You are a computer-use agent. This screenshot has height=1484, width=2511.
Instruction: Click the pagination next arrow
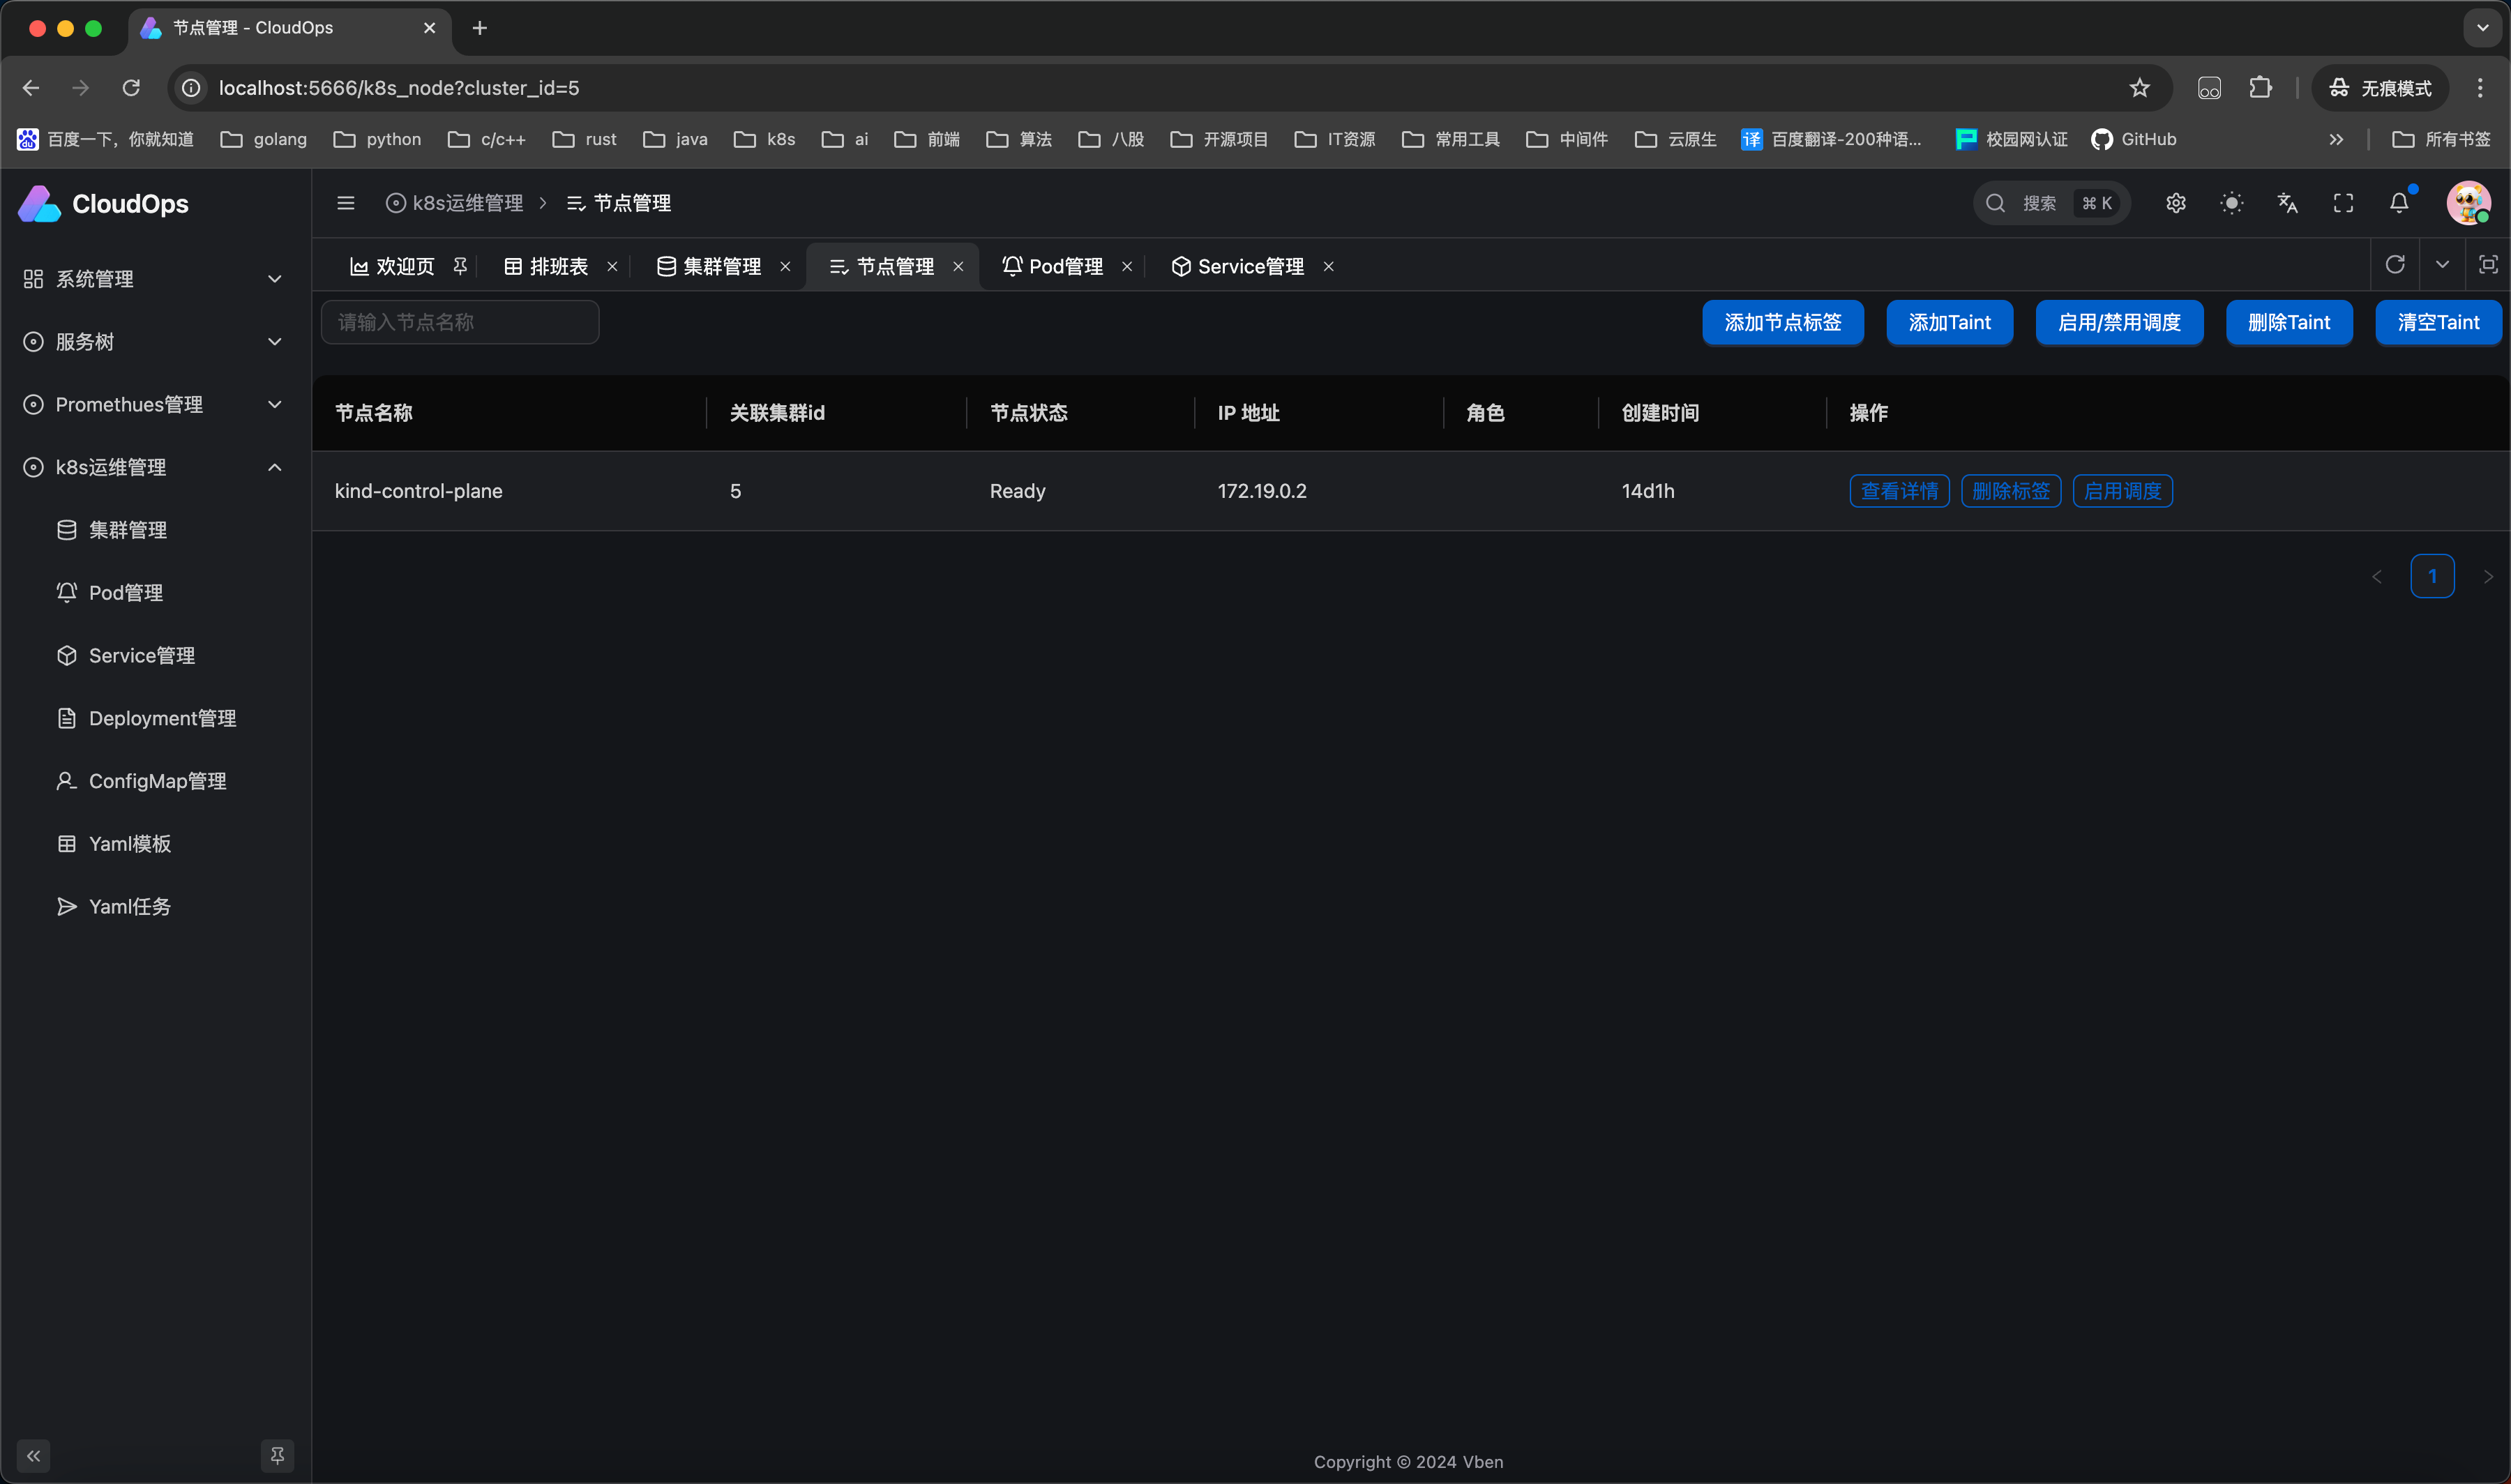(x=2488, y=576)
